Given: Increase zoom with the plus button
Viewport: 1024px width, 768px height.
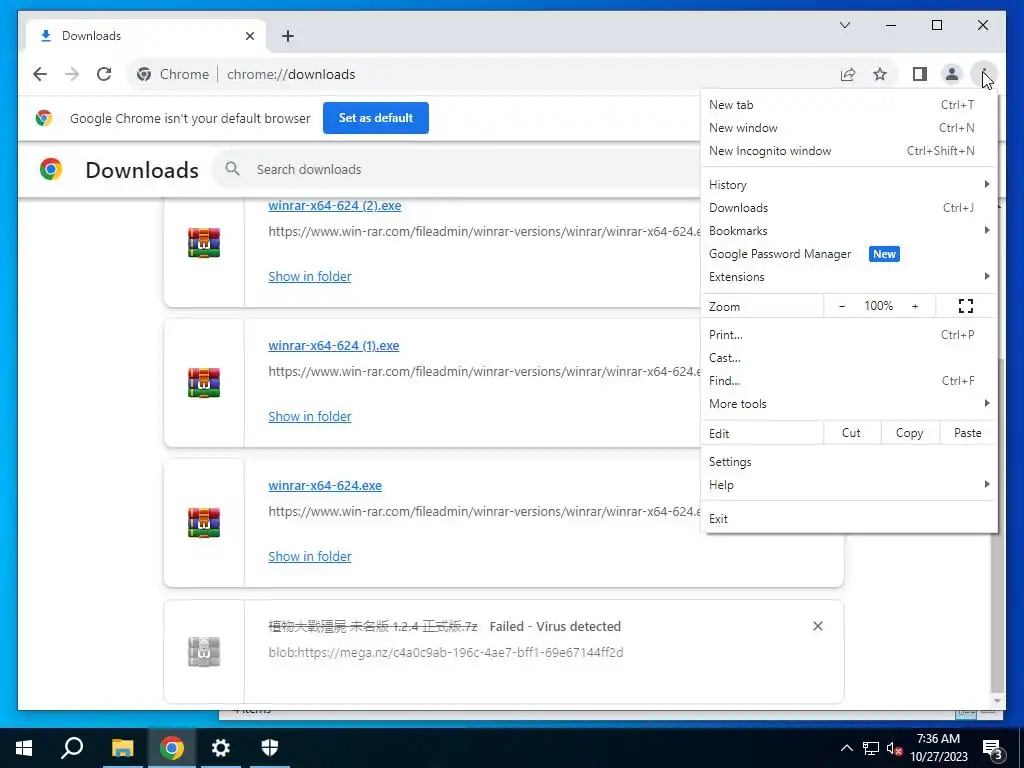Looking at the screenshot, I should (915, 306).
